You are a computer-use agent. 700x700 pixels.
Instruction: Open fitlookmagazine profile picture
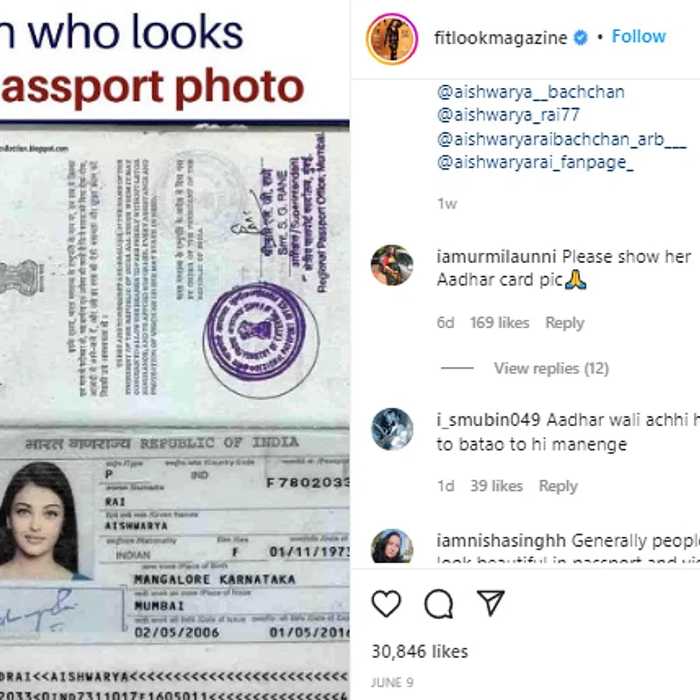[x=392, y=39]
